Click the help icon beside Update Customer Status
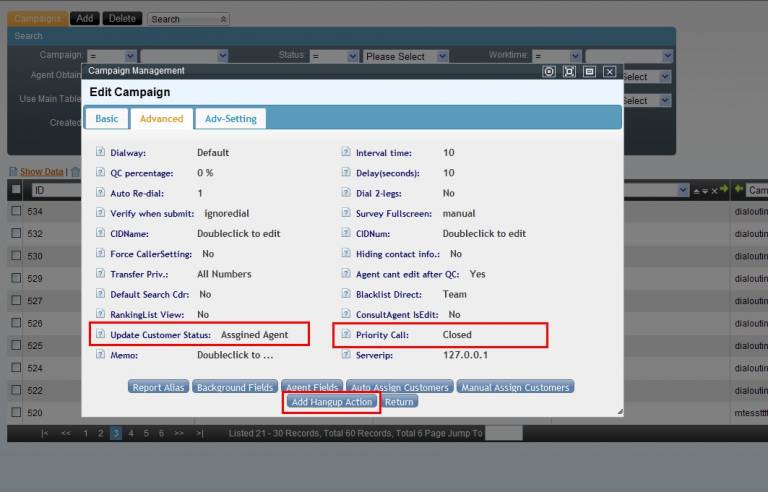 [x=100, y=335]
